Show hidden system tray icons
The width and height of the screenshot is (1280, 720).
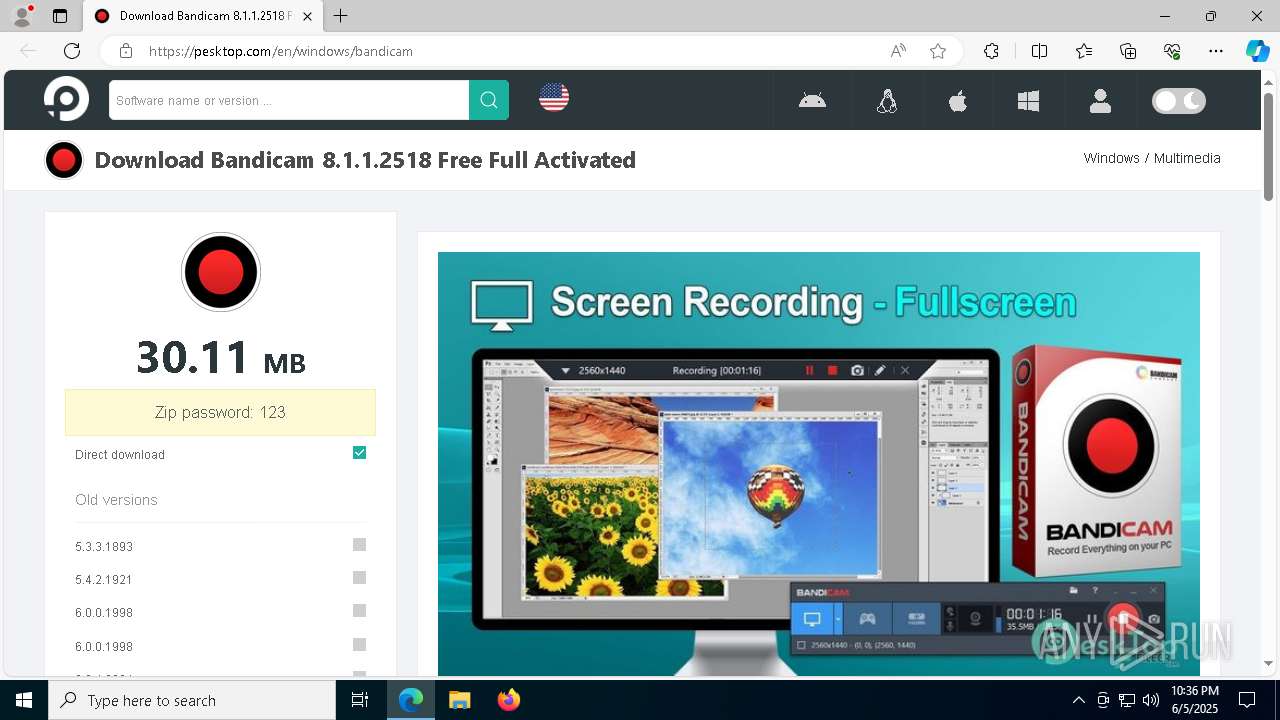click(x=1078, y=700)
